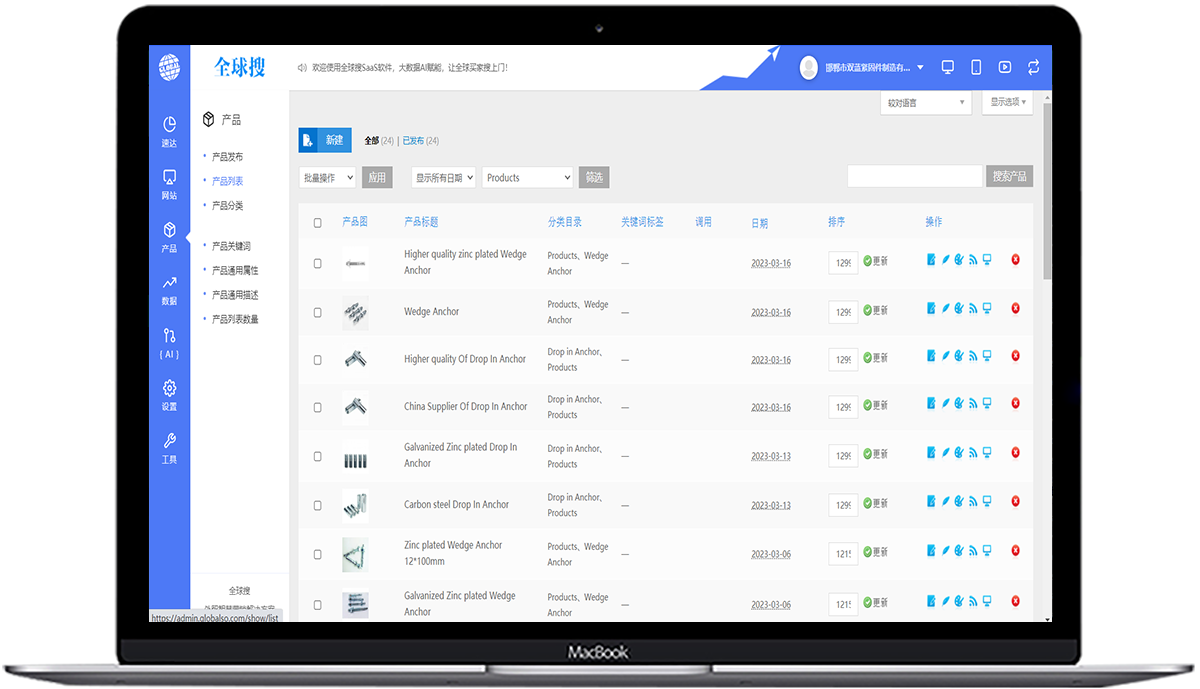1200x689 pixels.
Task: Click the refresh arrows icon in top bar
Action: [x=1033, y=67]
